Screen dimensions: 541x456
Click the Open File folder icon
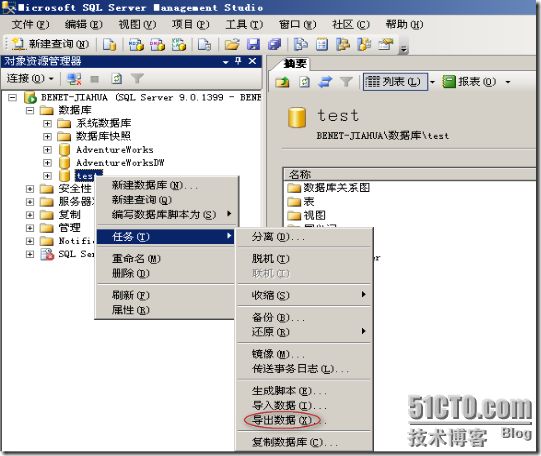(x=232, y=44)
